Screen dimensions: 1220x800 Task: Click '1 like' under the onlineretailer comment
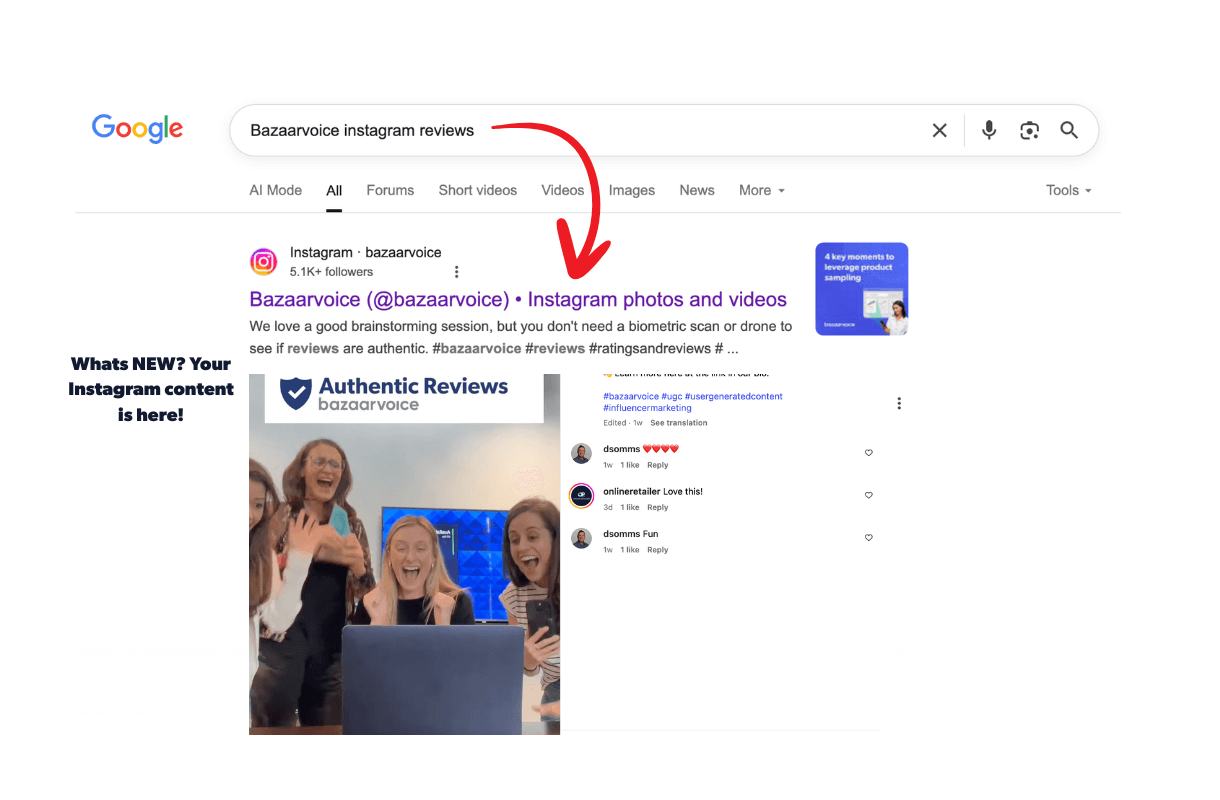pyautogui.click(x=630, y=507)
